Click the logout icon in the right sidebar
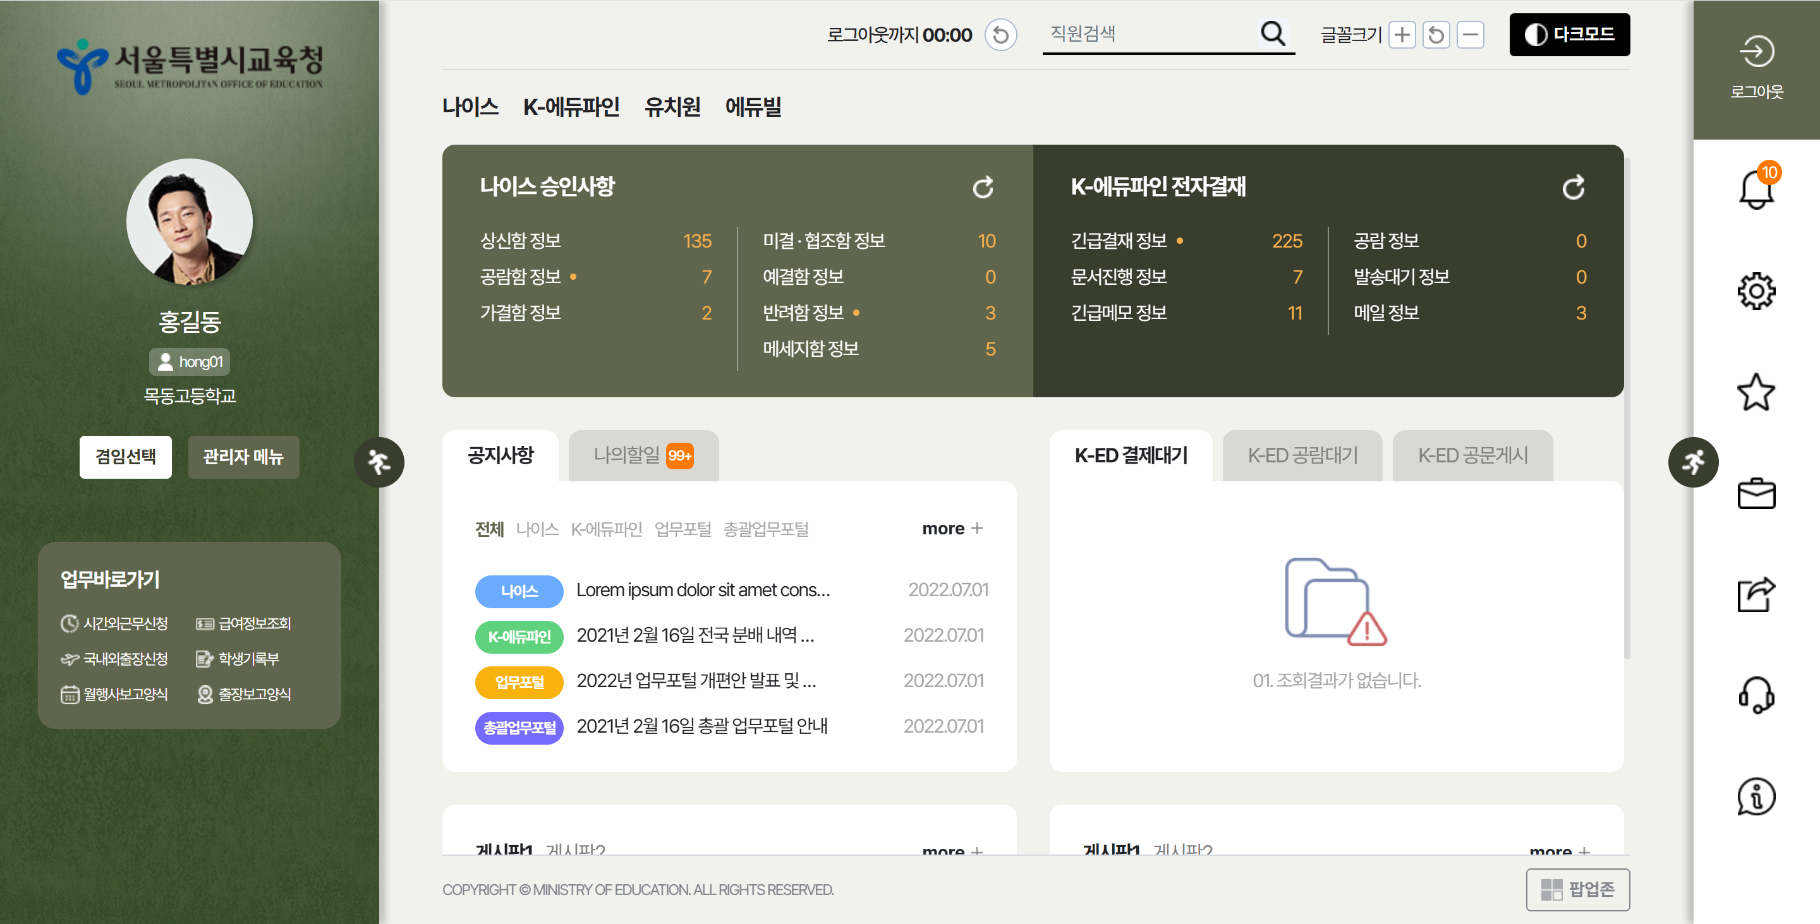This screenshot has height=924, width=1820. click(x=1756, y=52)
